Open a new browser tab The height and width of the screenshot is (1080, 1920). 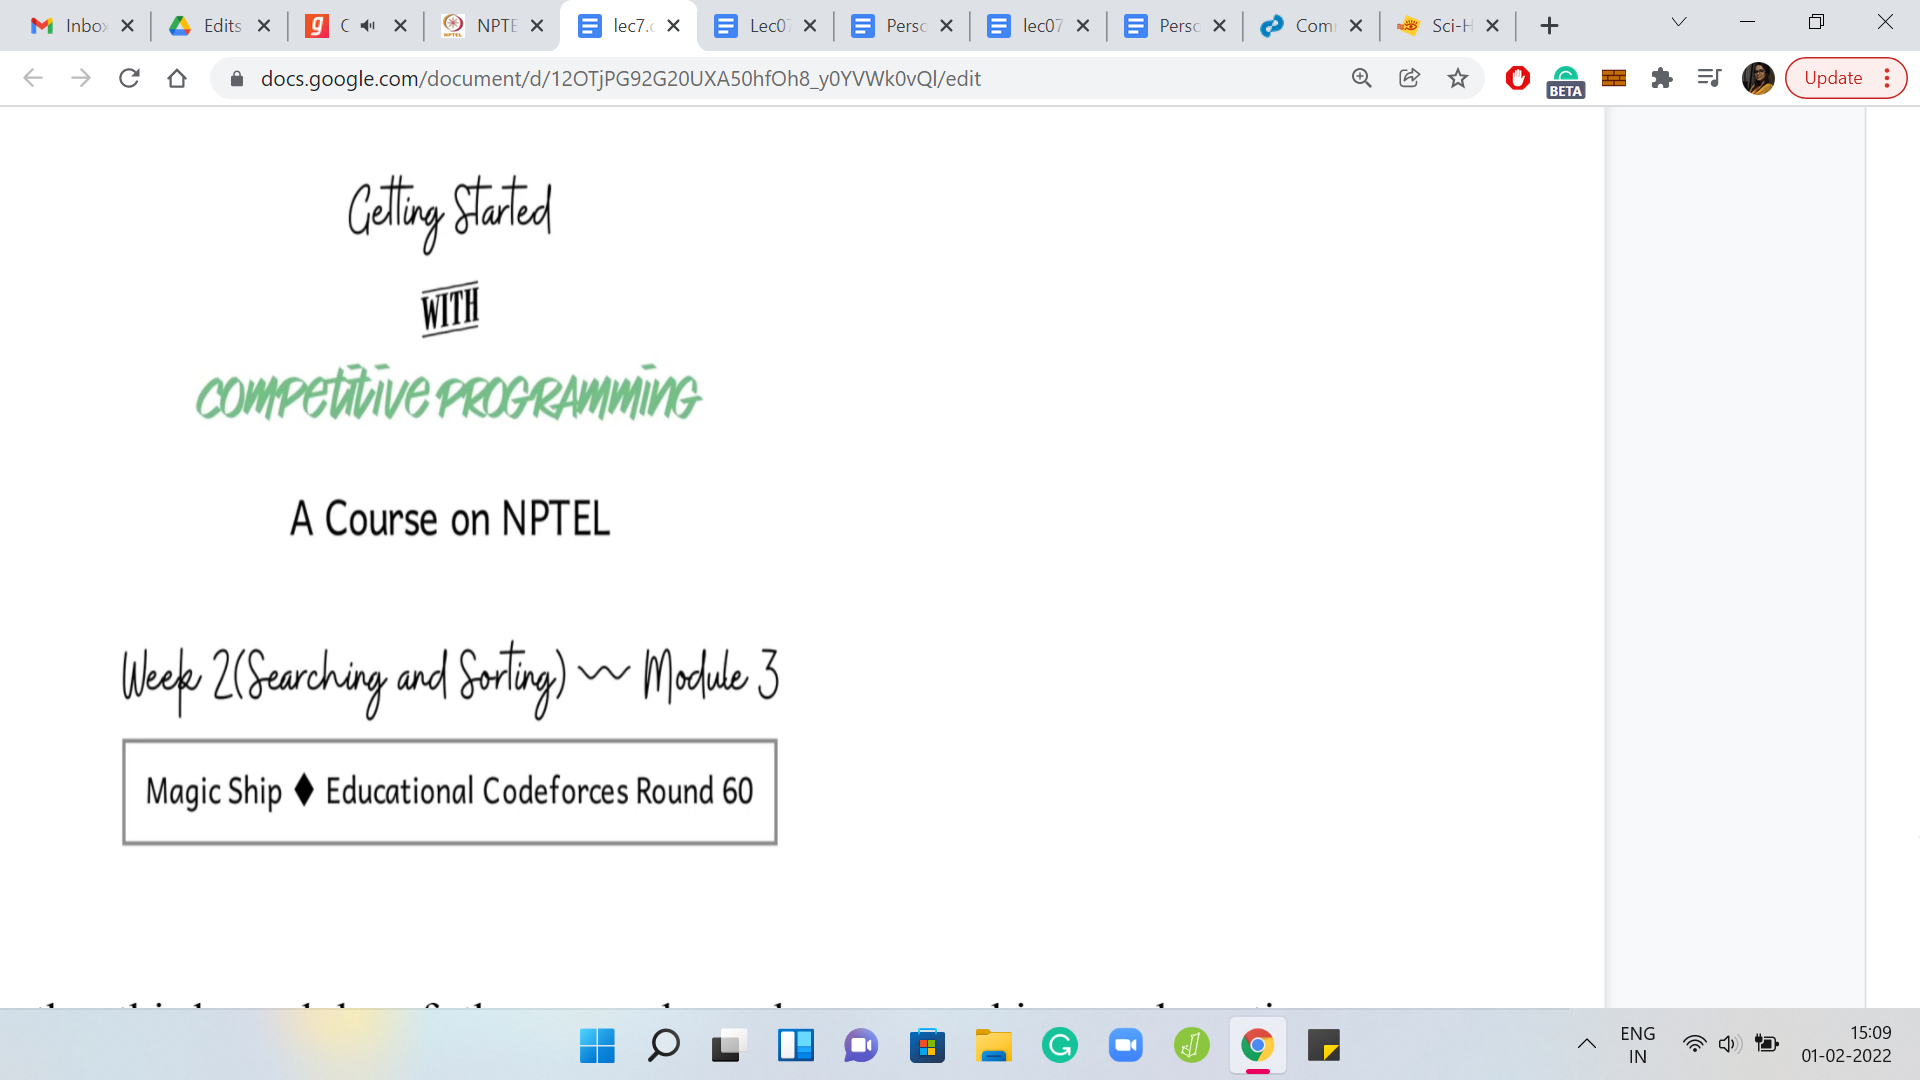point(1549,26)
